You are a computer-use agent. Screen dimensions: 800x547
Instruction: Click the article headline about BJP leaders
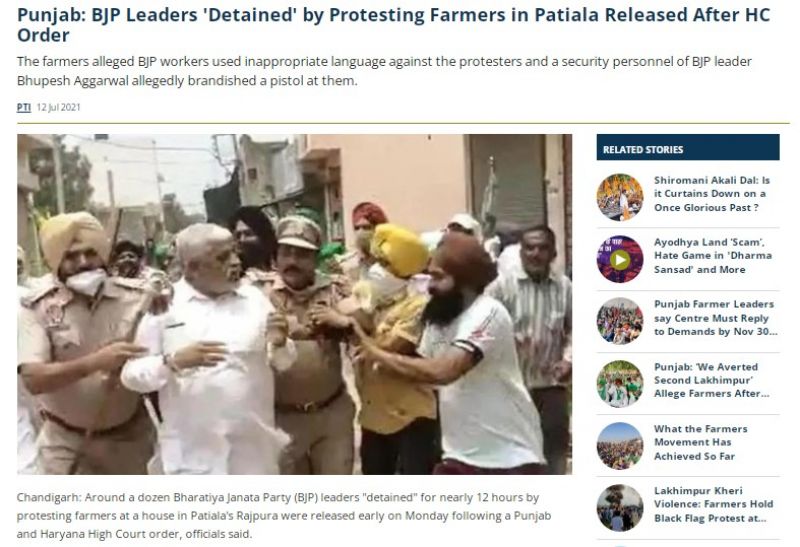[x=393, y=25]
